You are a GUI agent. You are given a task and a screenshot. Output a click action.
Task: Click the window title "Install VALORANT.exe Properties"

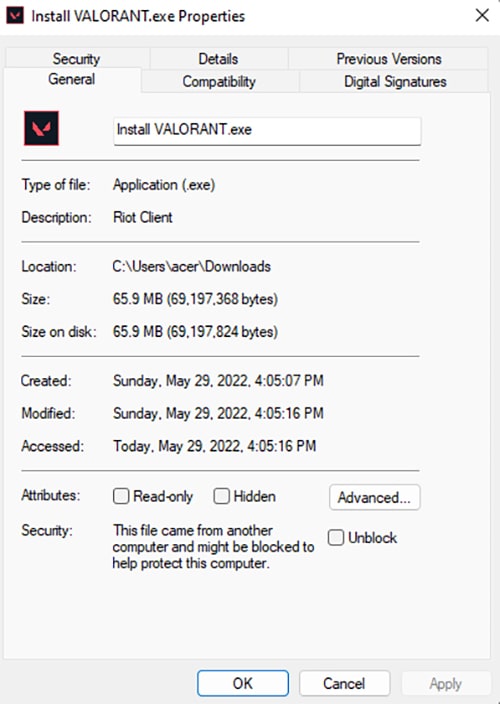[138, 16]
